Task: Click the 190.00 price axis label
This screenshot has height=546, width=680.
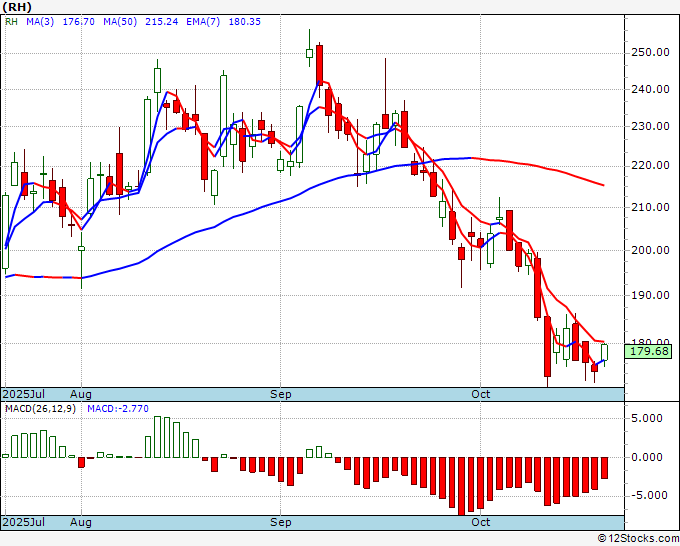Action: 649,295
